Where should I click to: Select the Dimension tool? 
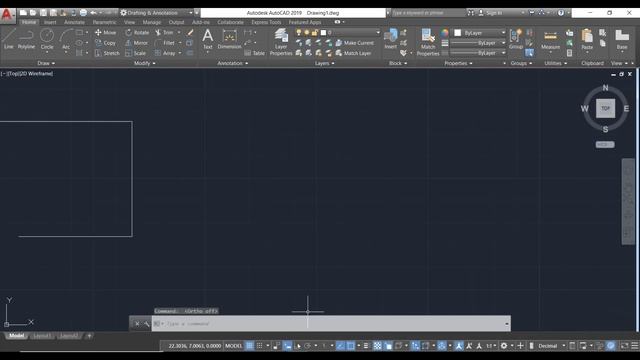tap(229, 39)
